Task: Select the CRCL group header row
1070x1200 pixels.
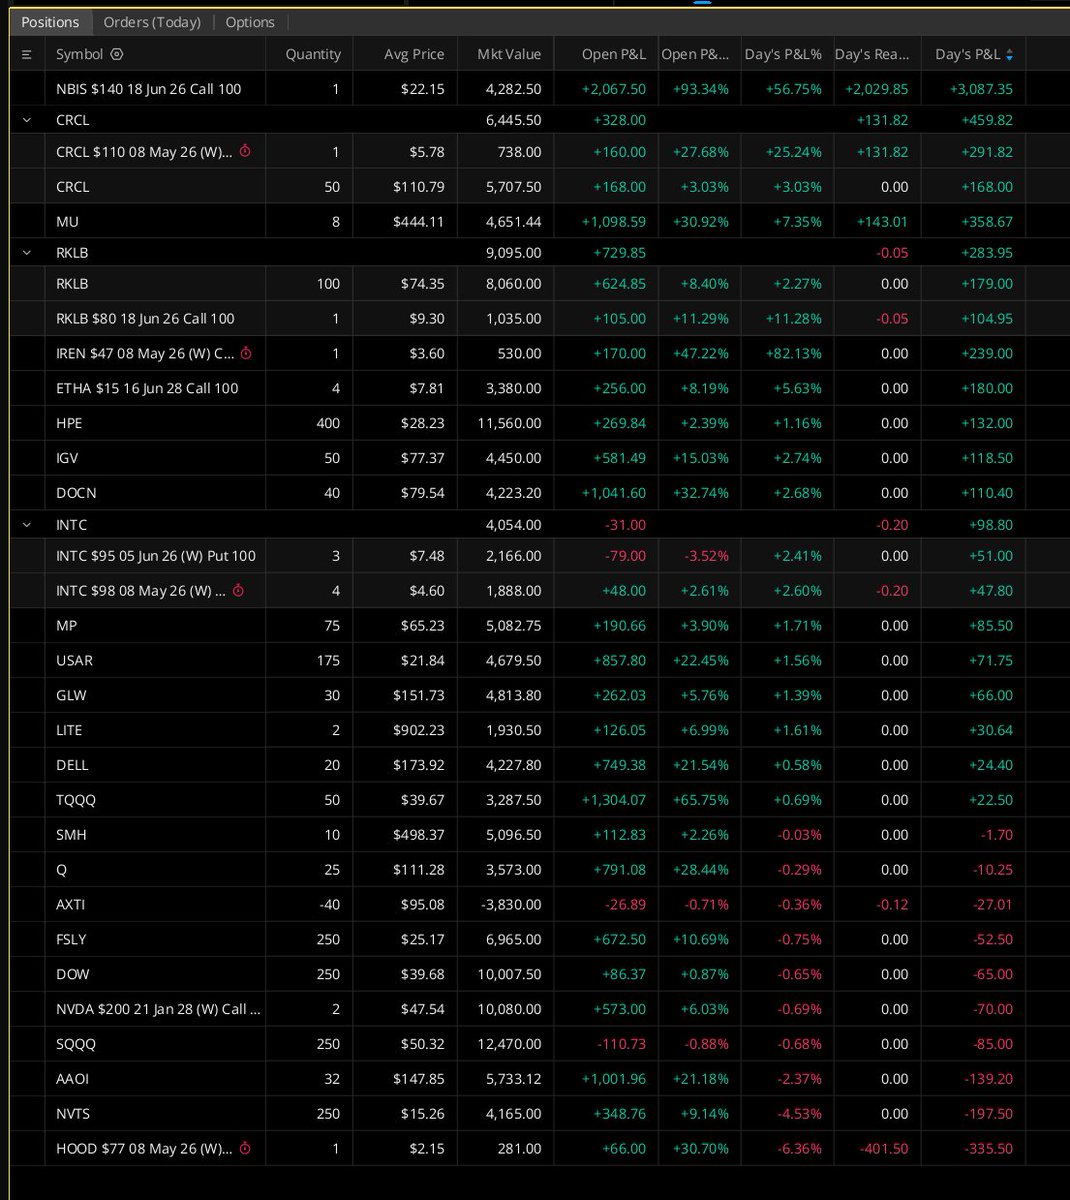Action: click(540, 120)
